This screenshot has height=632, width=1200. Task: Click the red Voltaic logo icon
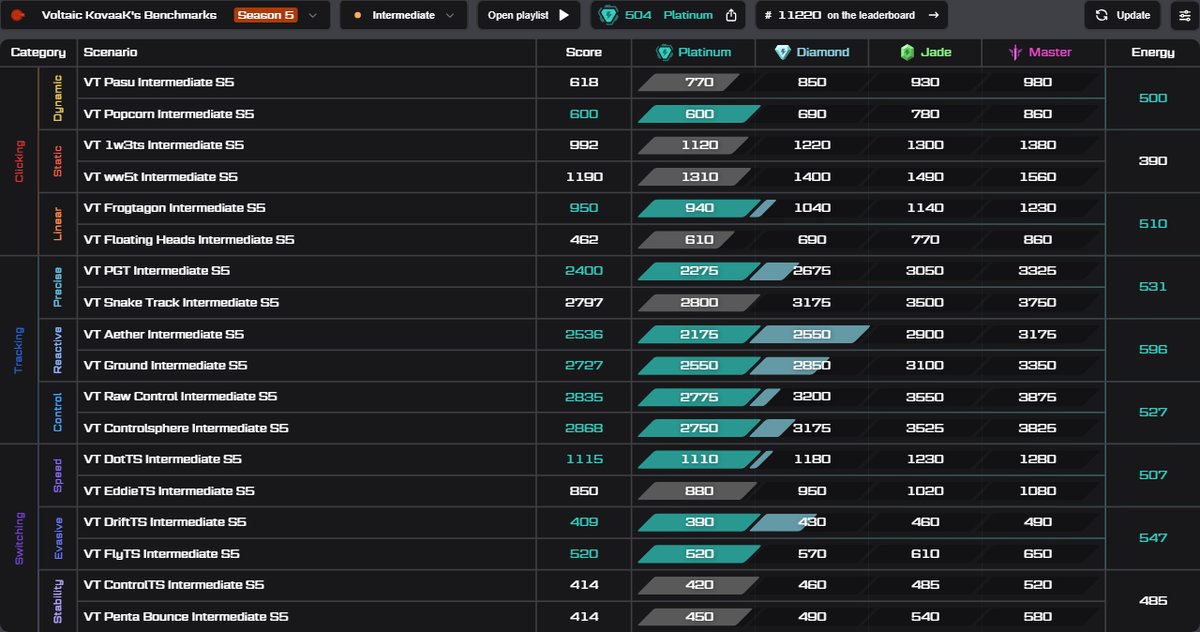[17, 15]
